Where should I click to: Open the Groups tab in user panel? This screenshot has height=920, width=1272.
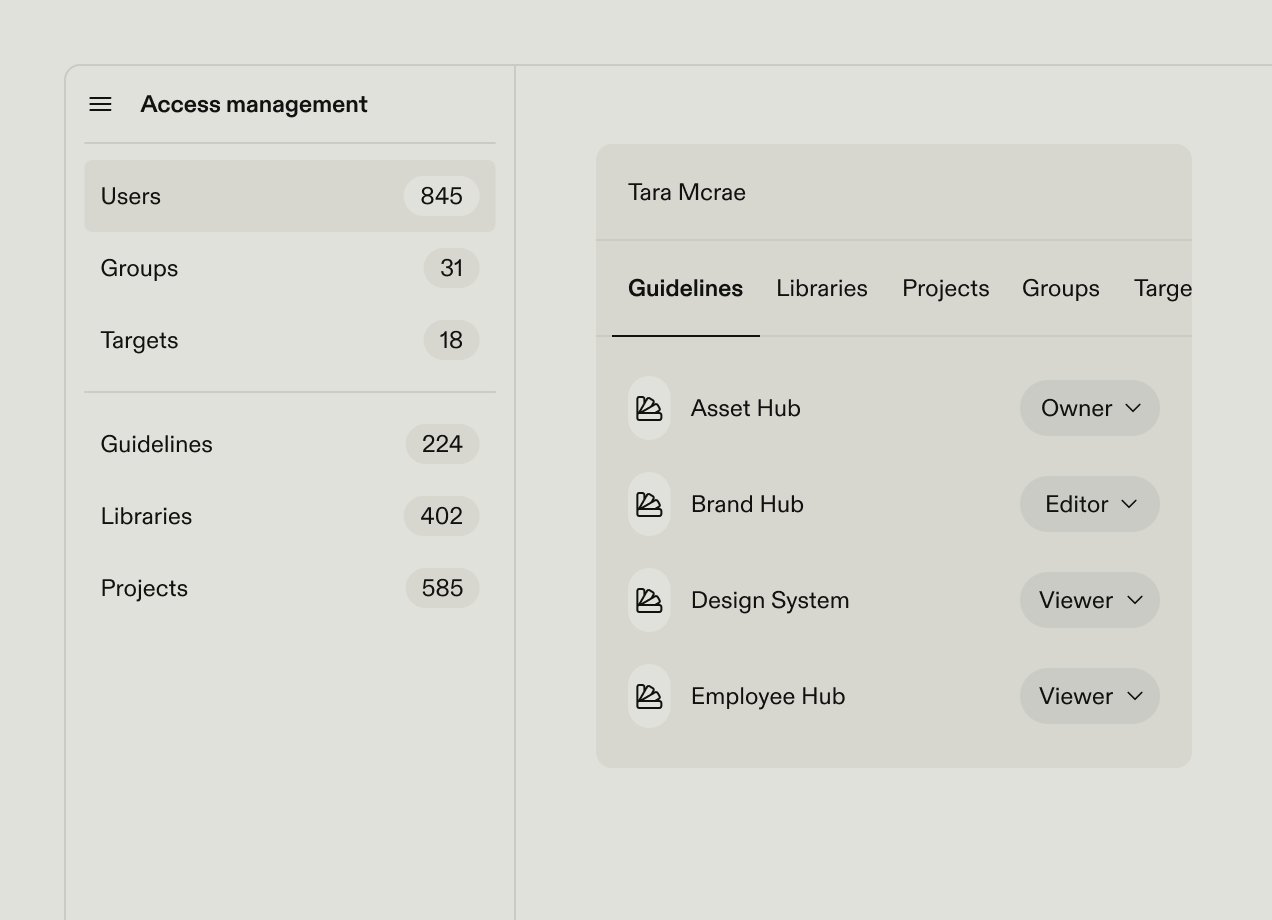[x=1060, y=289]
